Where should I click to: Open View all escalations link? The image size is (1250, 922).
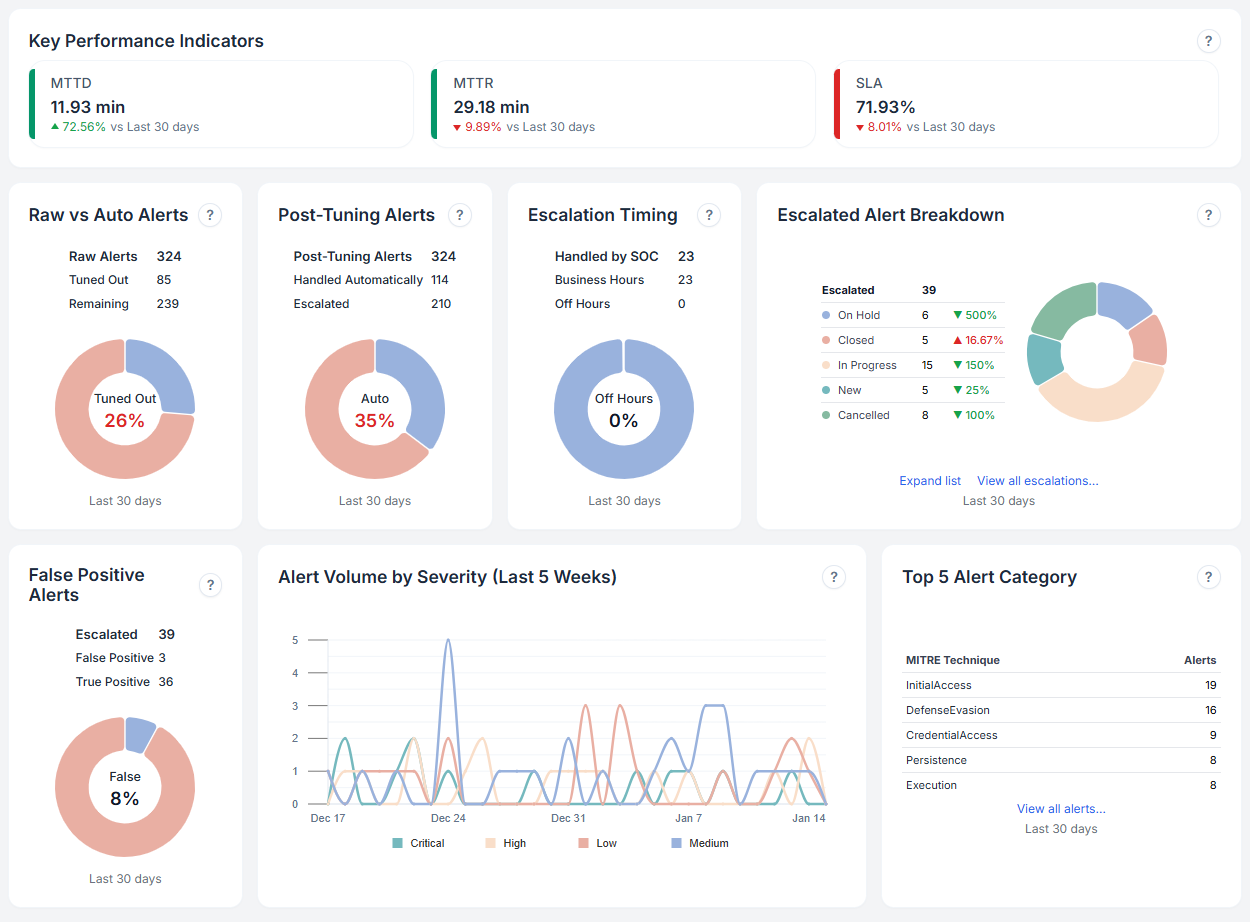(x=1038, y=481)
